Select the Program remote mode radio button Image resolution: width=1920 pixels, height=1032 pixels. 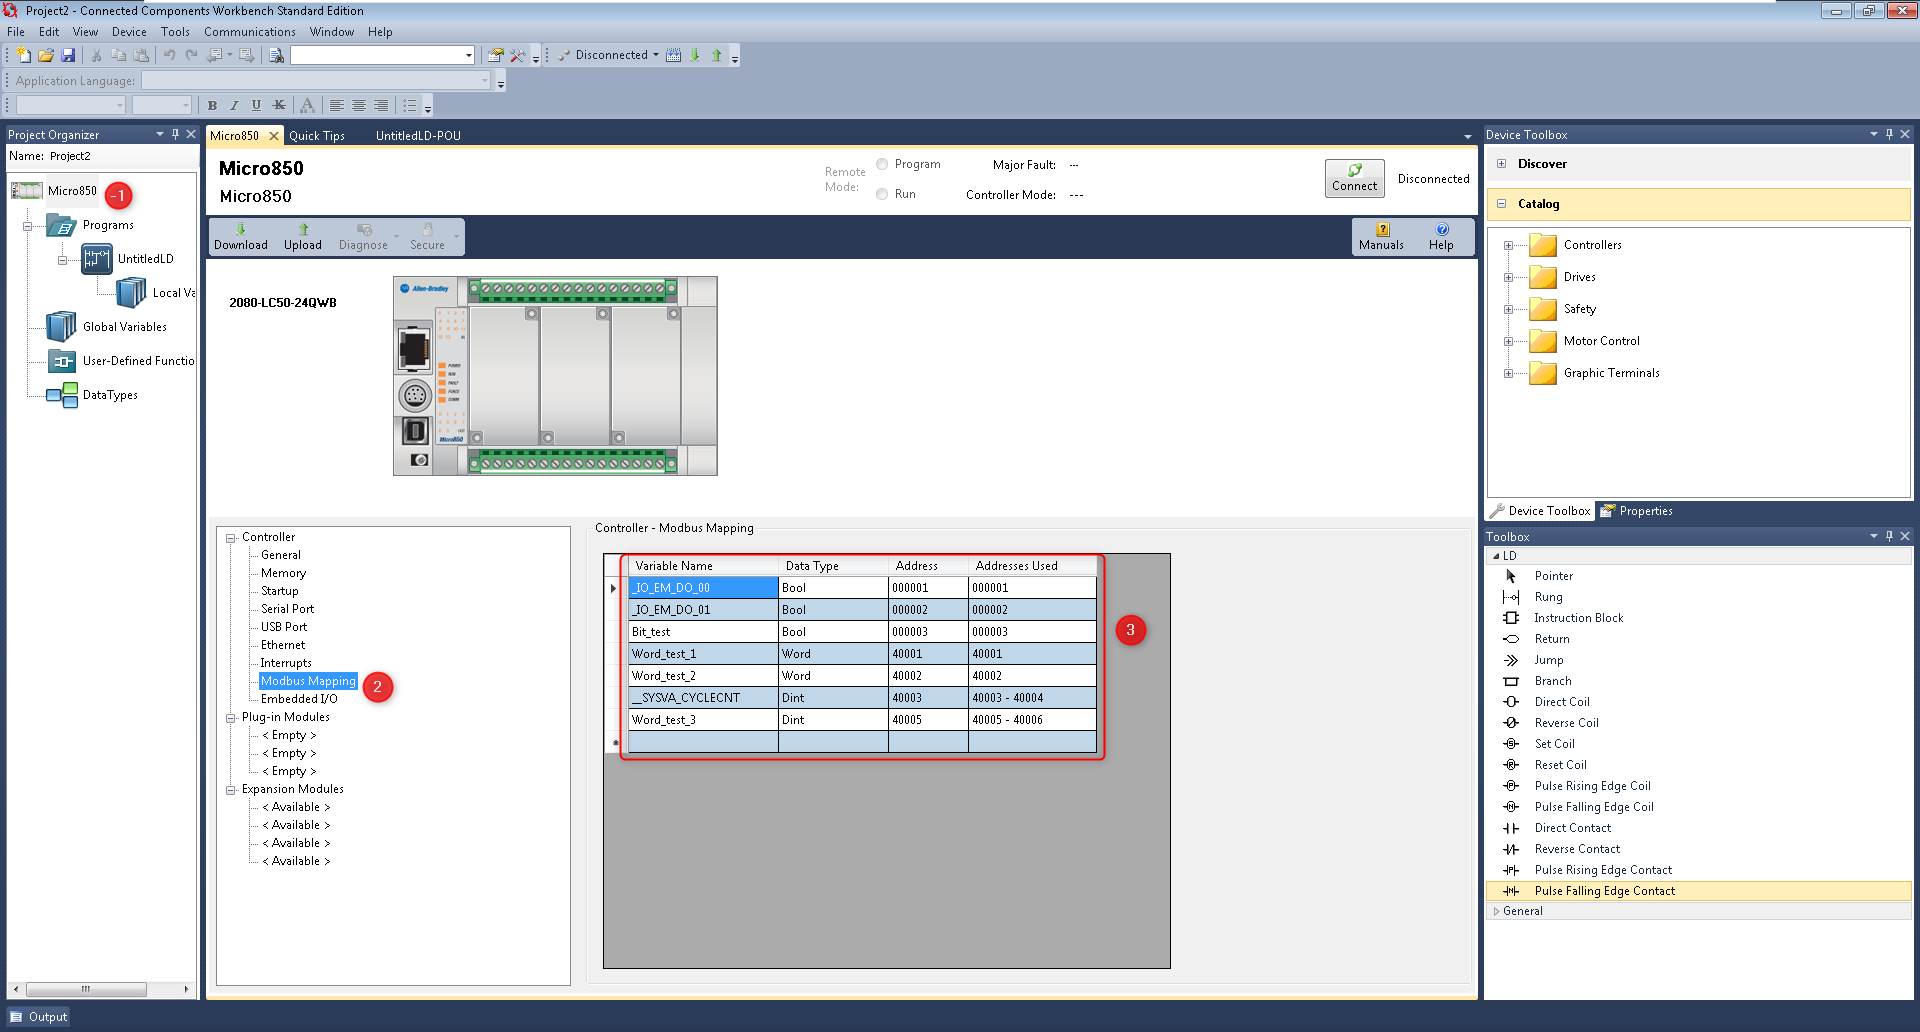click(882, 164)
